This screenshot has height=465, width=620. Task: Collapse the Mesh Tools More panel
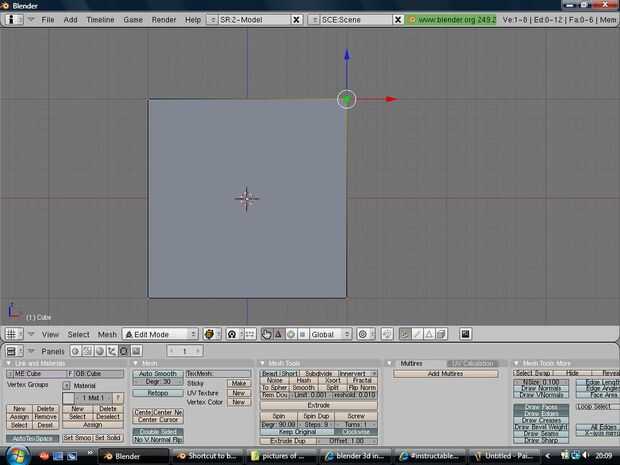pos(516,363)
